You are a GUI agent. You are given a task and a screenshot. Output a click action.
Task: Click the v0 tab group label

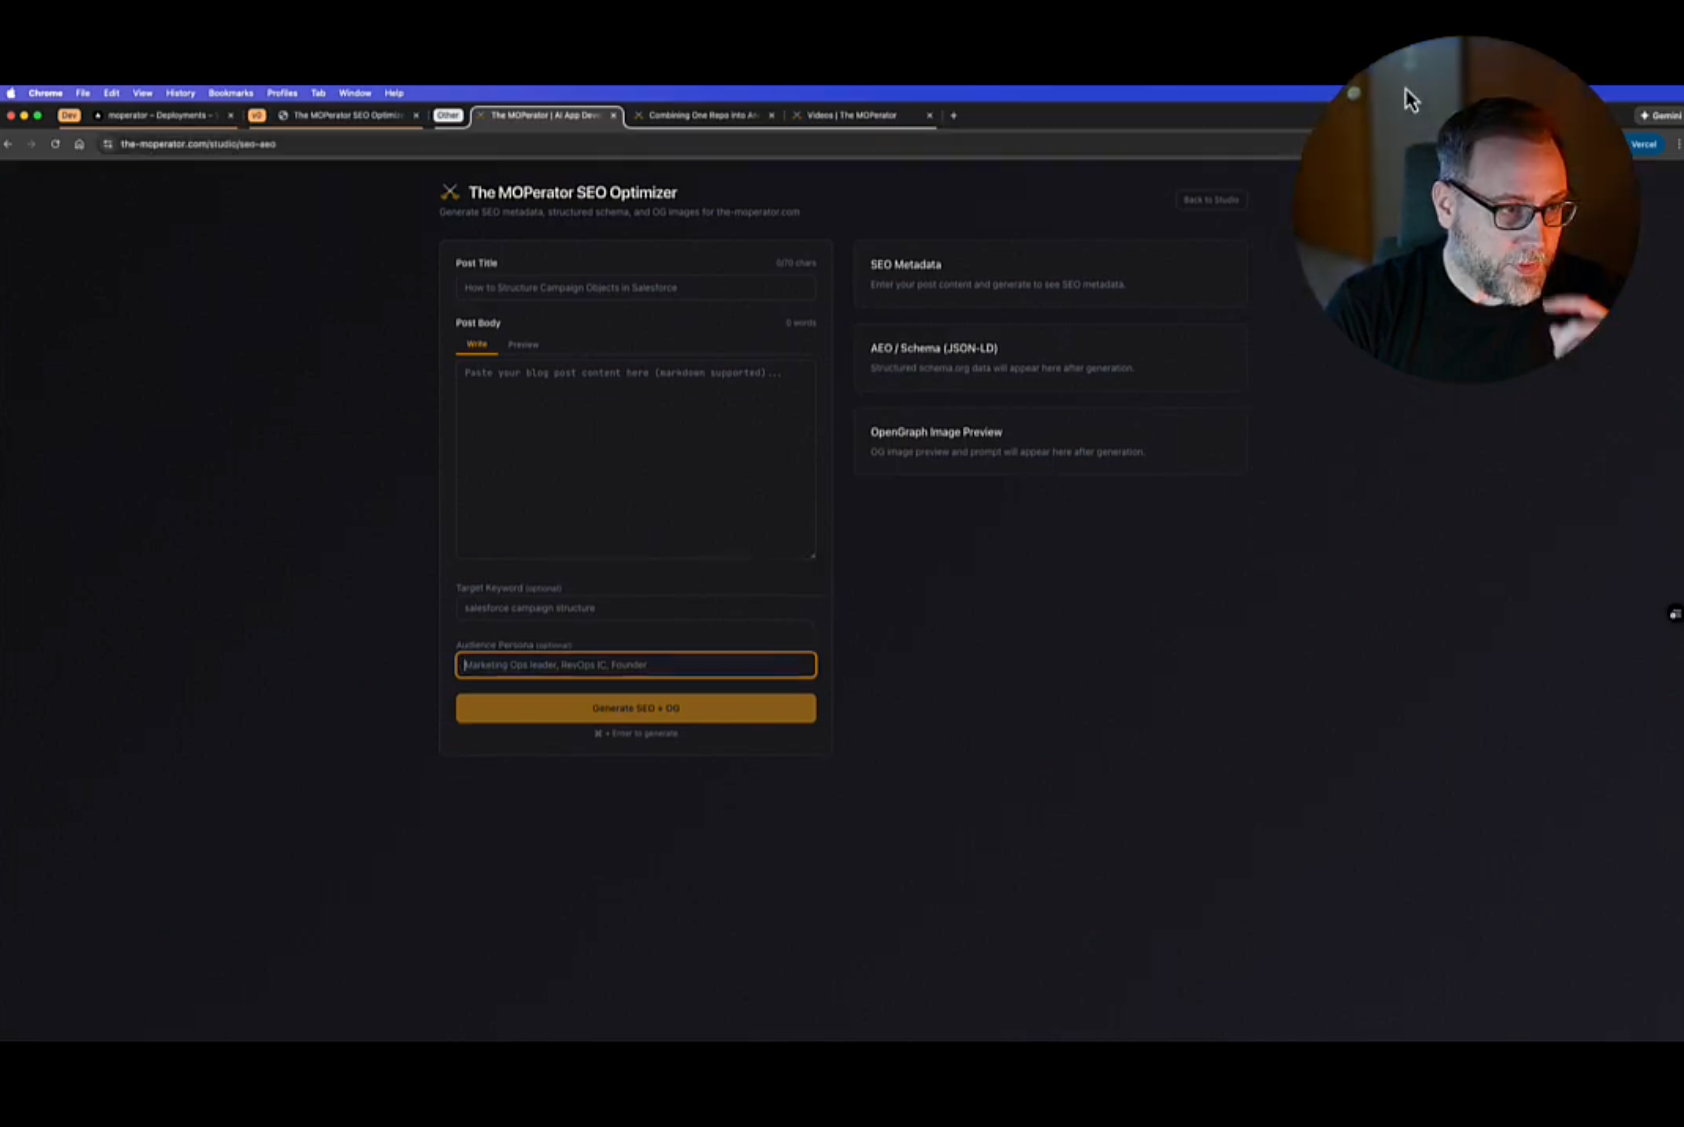[257, 115]
